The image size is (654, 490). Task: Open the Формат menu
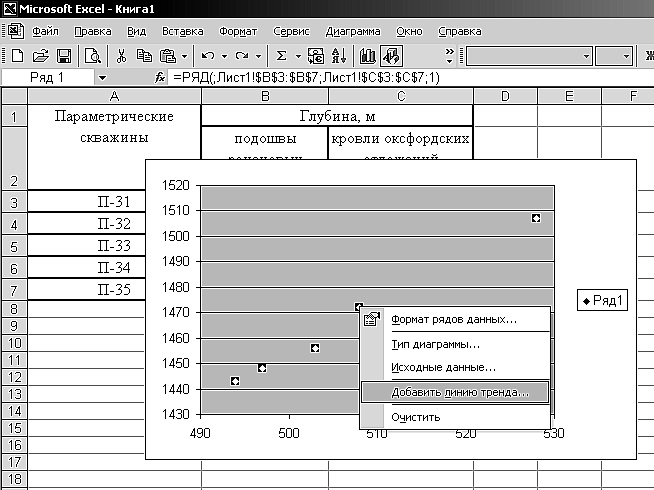(x=238, y=31)
